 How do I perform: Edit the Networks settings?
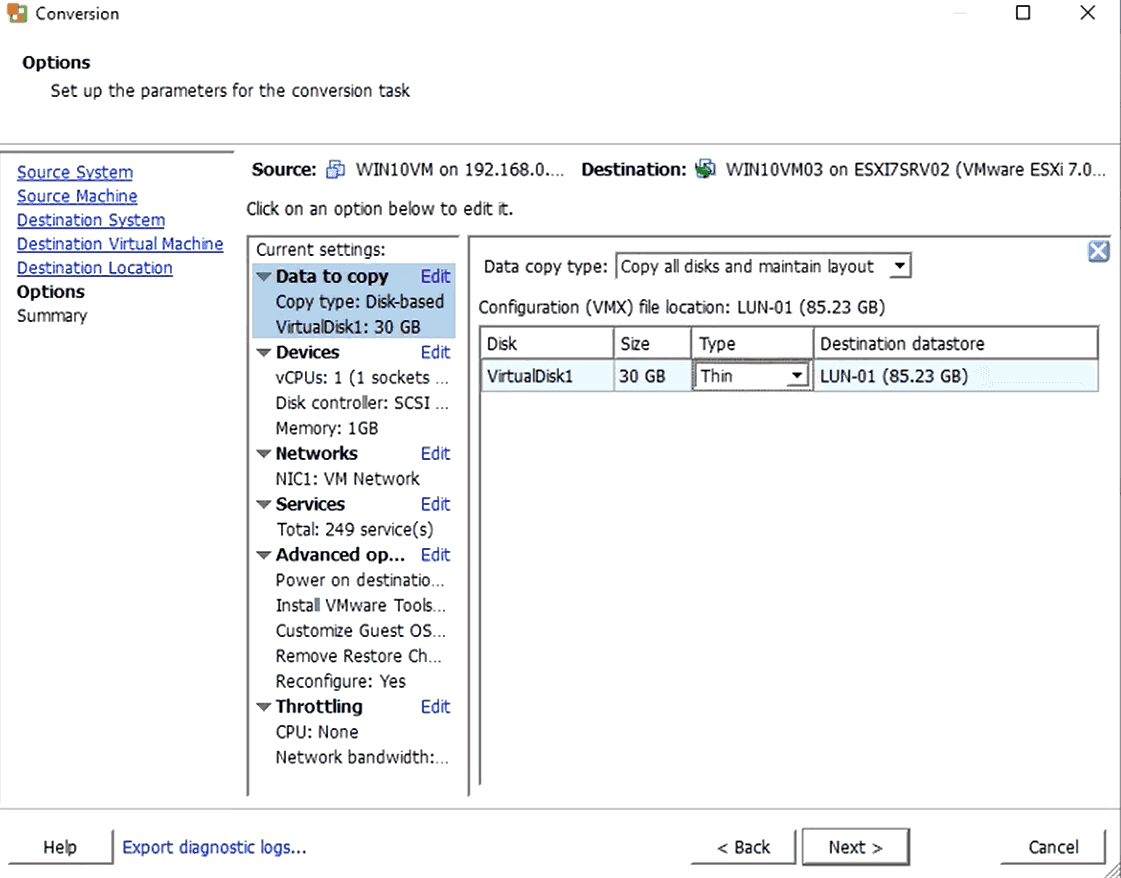coord(435,454)
